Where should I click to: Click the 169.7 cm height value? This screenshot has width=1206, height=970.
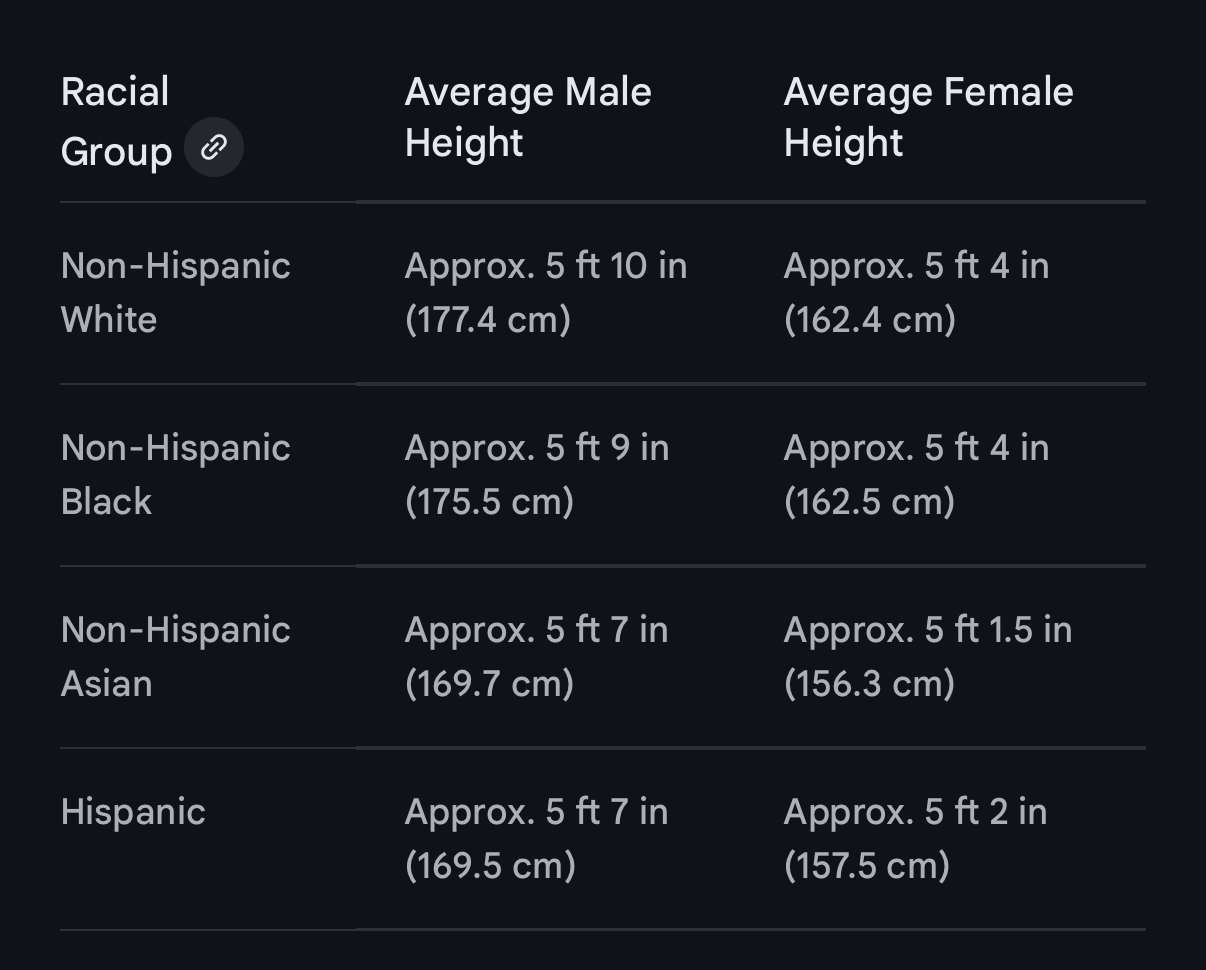(489, 685)
